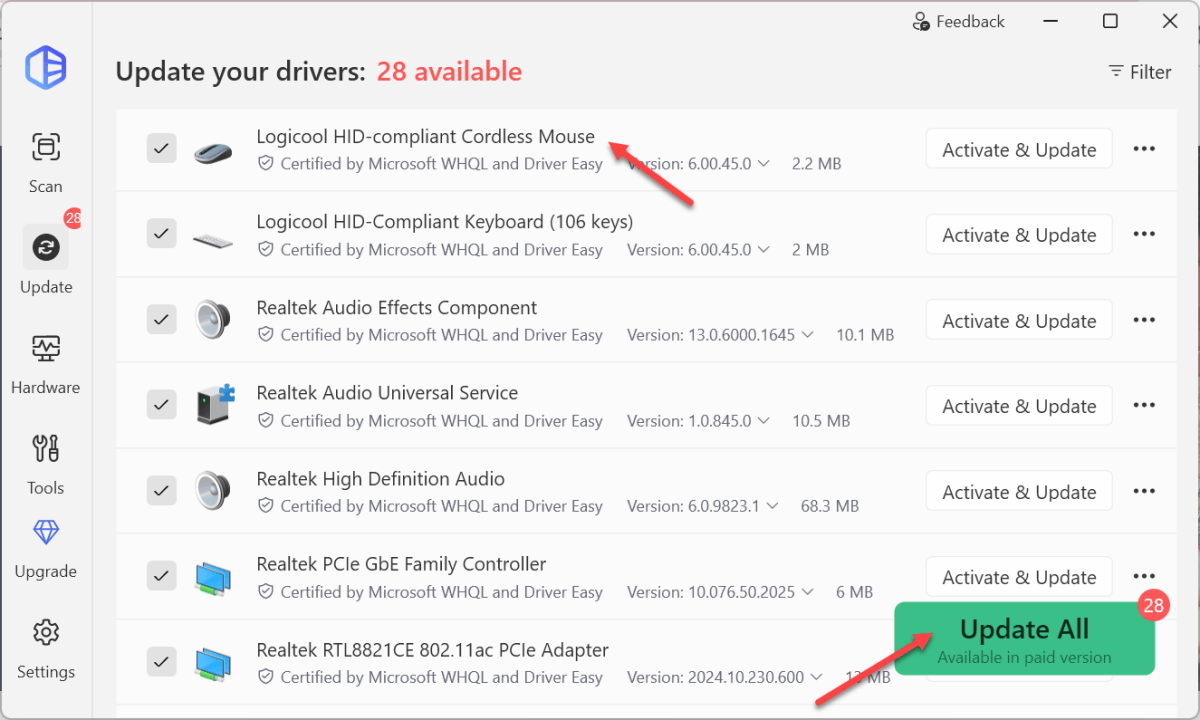Viewport: 1200px width, 720px height.
Task: Activate & Update the Realtek PCIe GbE Family Controller
Action: pyautogui.click(x=1018, y=576)
